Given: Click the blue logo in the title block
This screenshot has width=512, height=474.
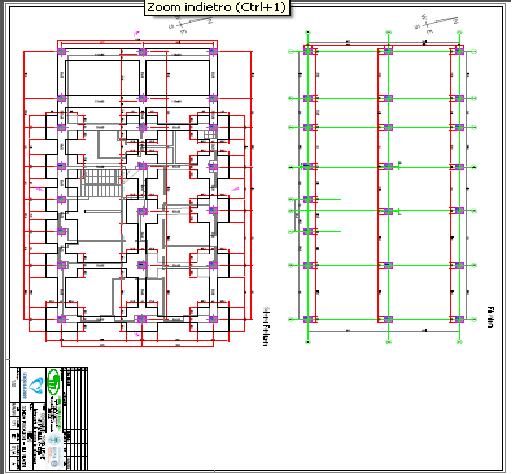Looking at the screenshot, I should pos(36,386).
